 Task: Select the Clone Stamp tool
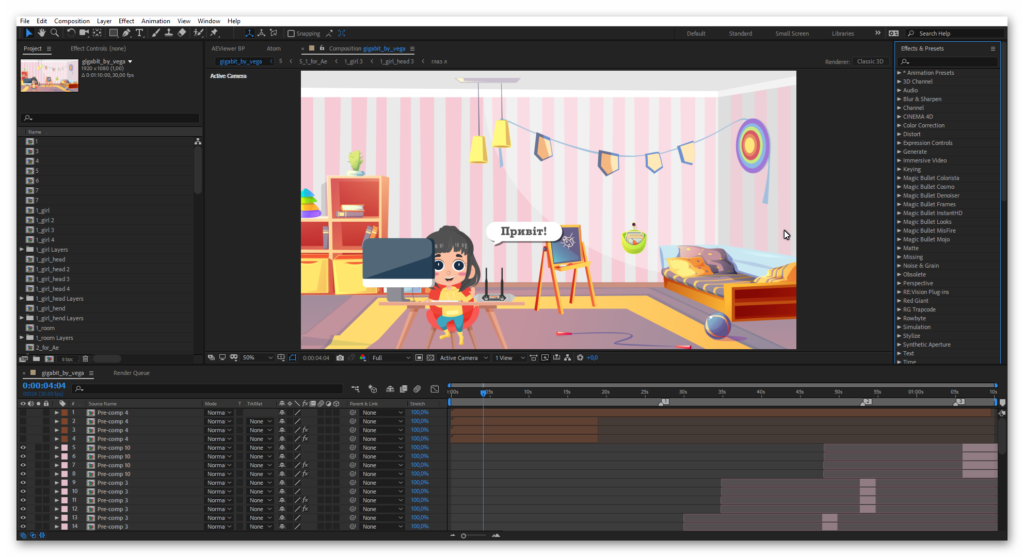click(168, 33)
